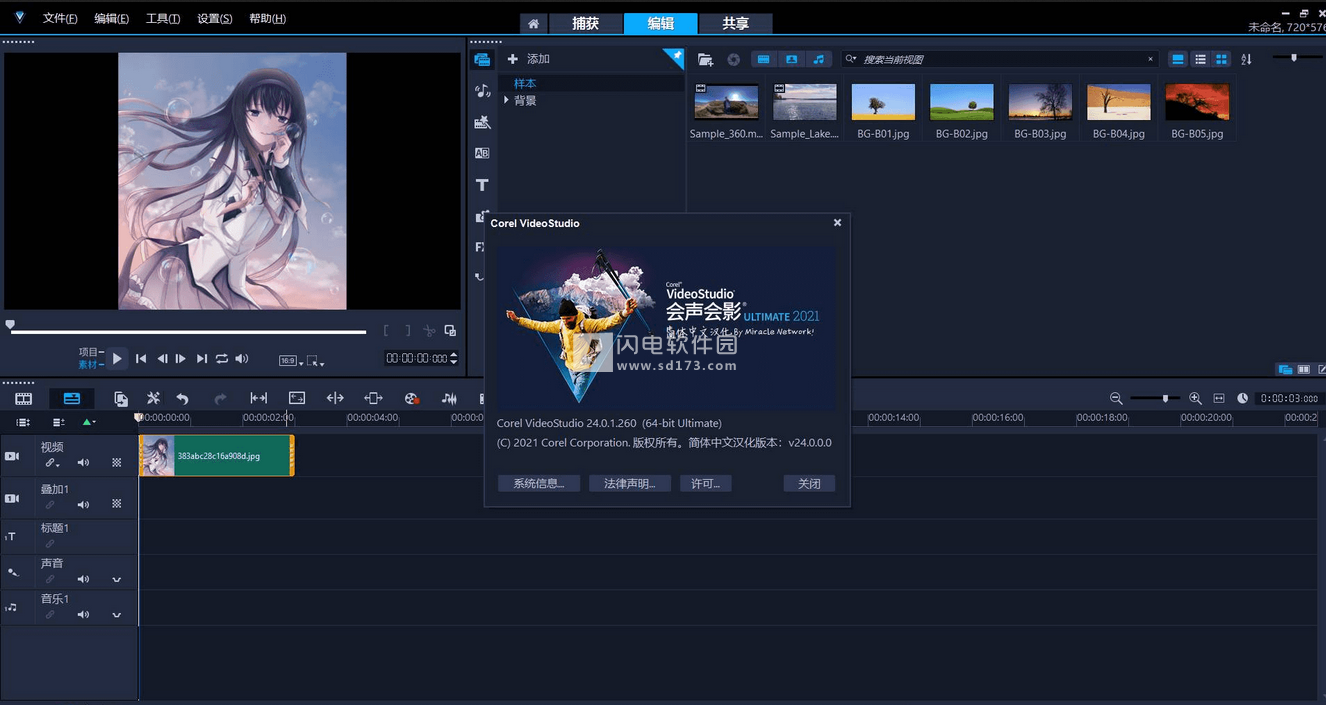Expand the 背景 folder in library tree
The width and height of the screenshot is (1326, 705).
(507, 100)
